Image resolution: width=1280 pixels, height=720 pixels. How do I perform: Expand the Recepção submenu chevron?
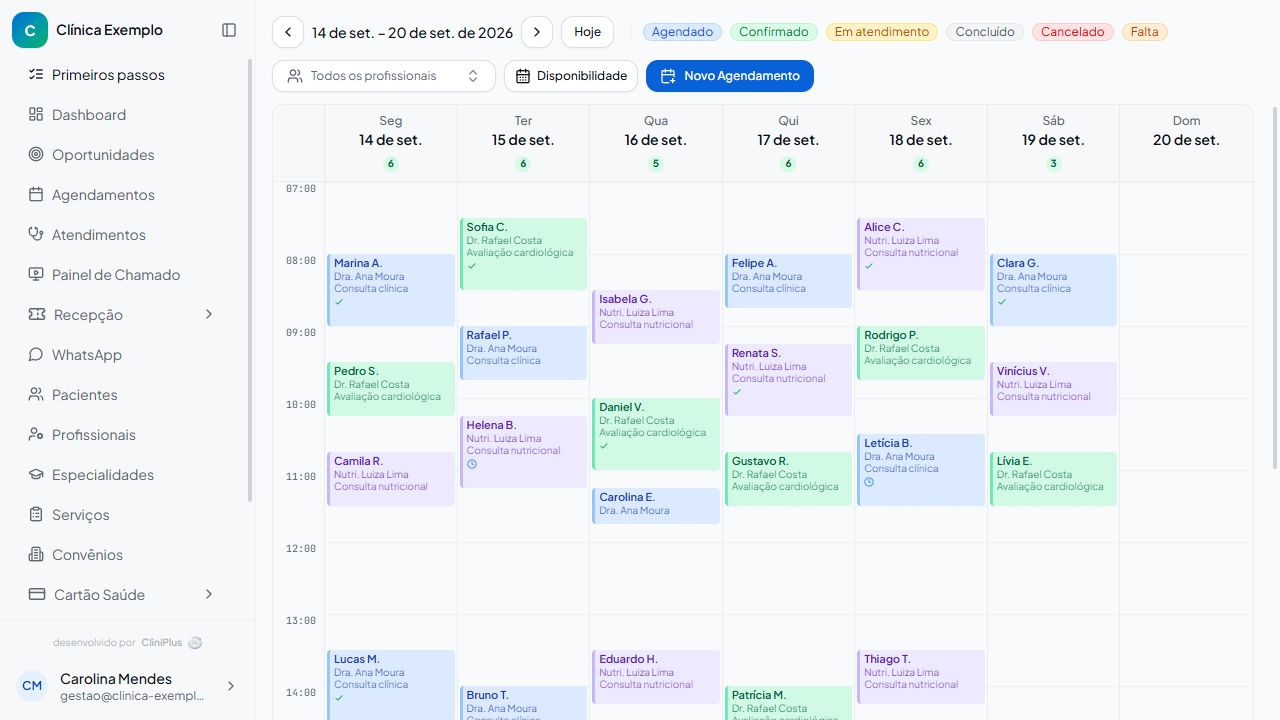click(x=209, y=314)
